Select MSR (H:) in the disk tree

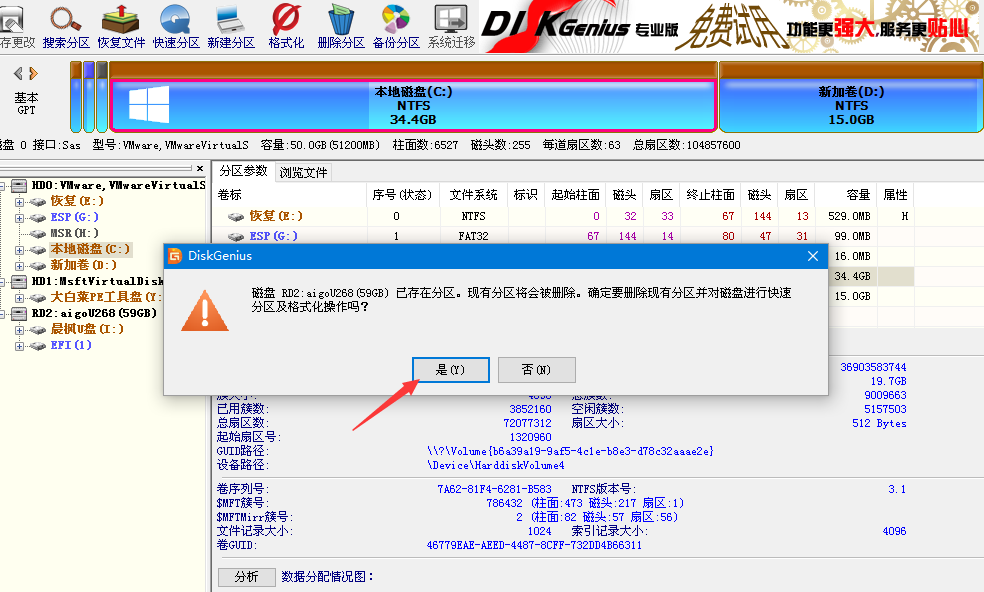[74, 233]
